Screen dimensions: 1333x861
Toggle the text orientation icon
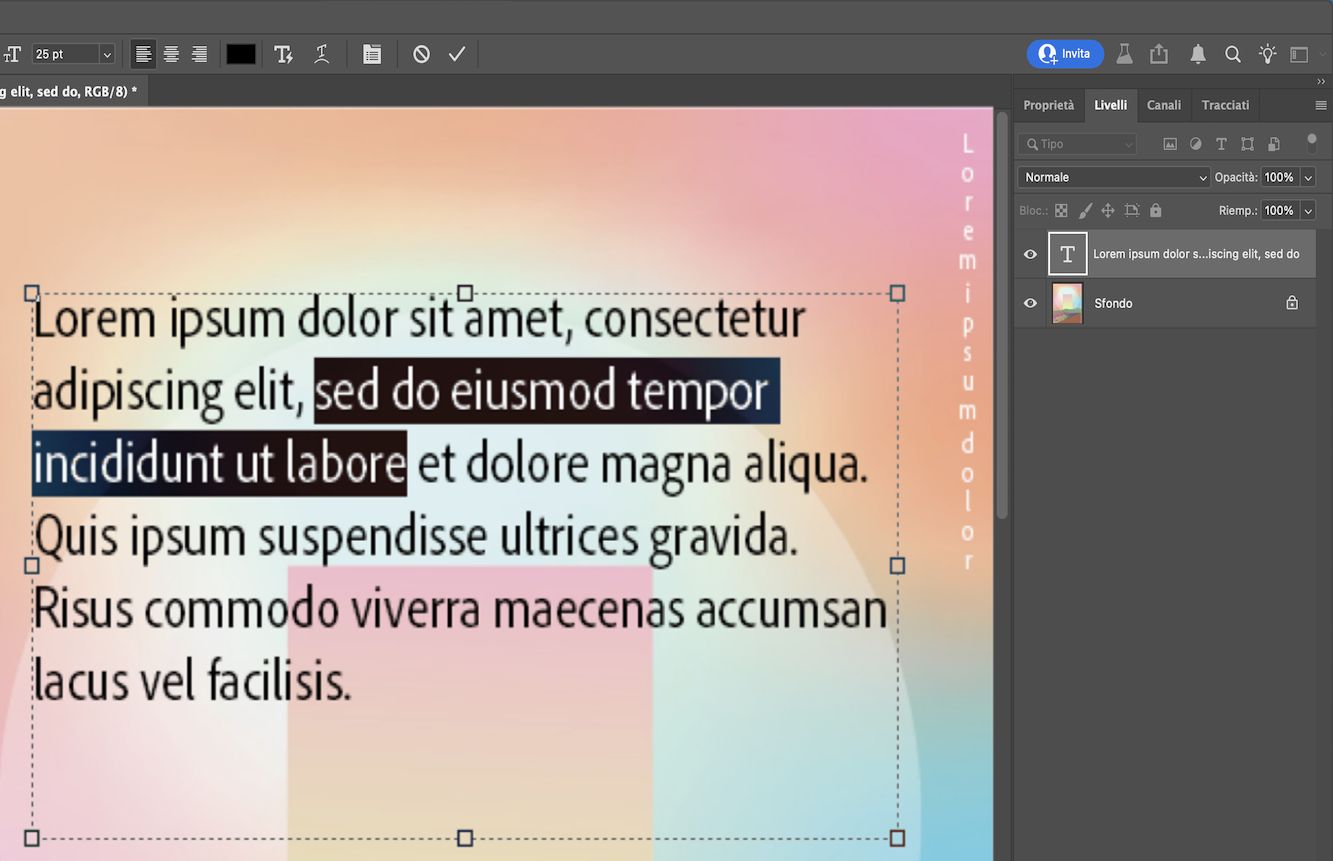click(x=12, y=53)
